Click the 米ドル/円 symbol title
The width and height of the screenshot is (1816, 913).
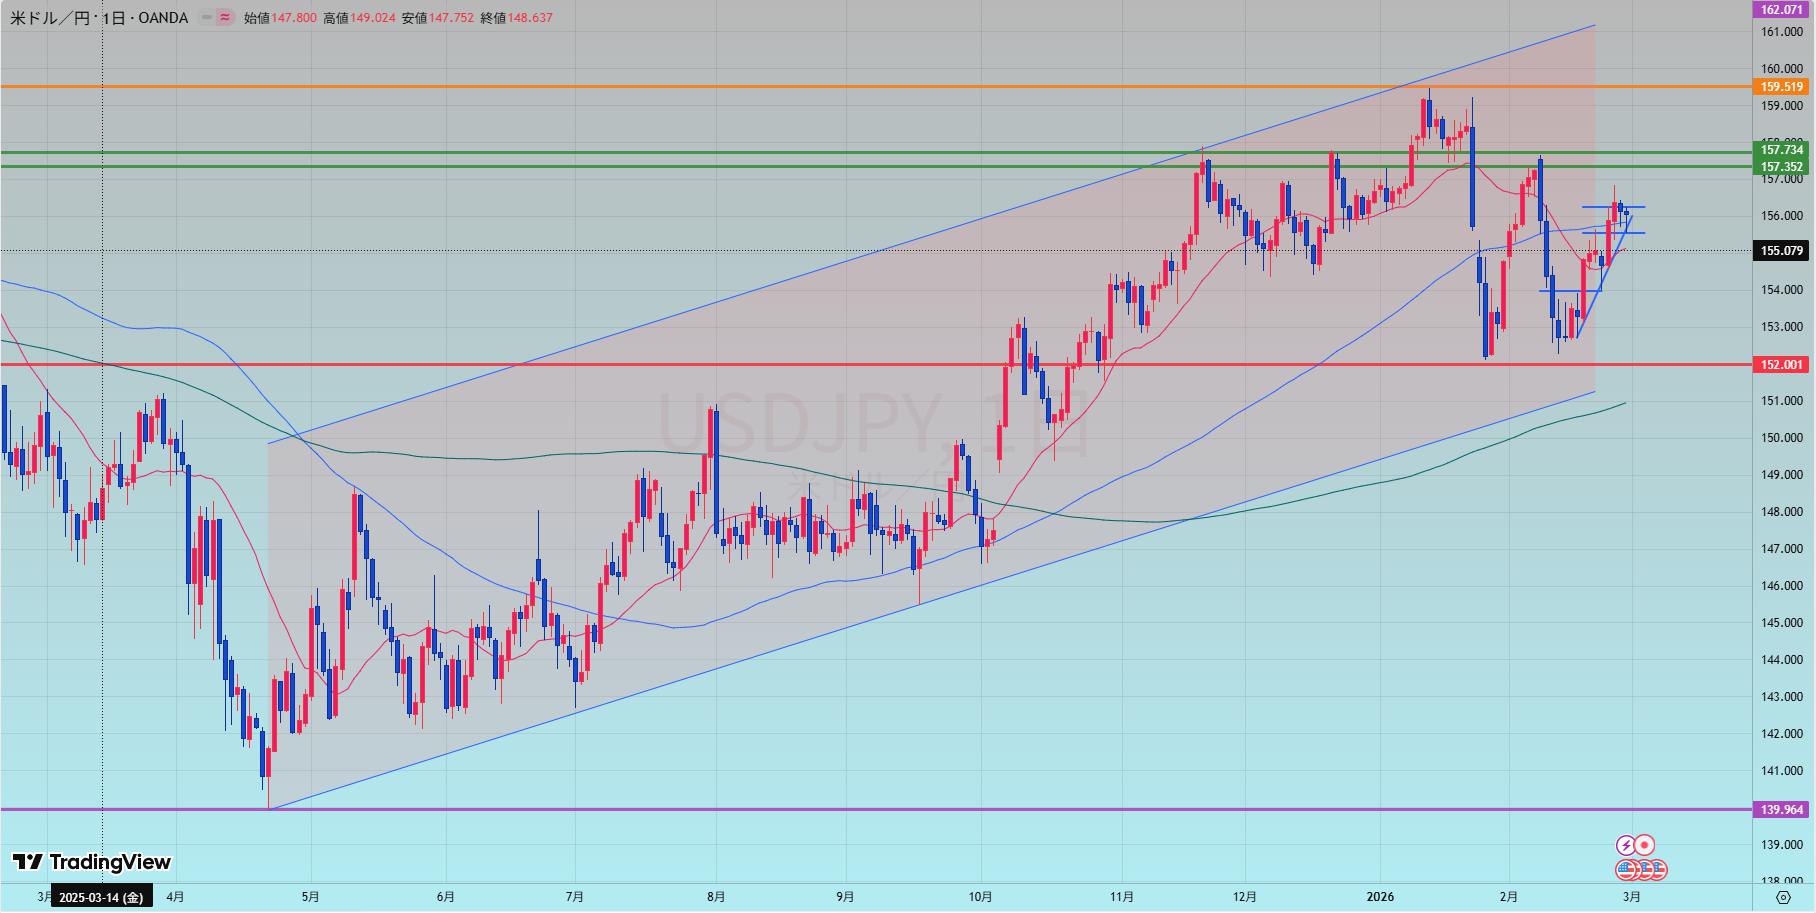pyautogui.click(x=50, y=18)
